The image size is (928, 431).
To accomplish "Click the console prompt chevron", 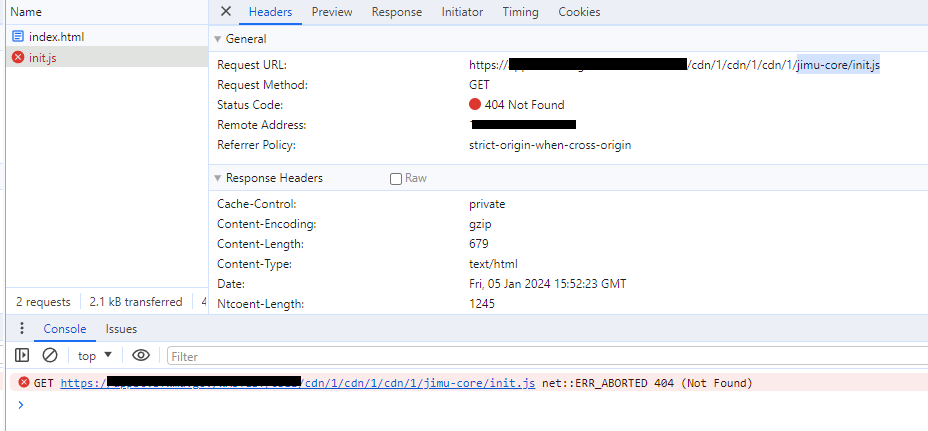I will (x=20, y=404).
